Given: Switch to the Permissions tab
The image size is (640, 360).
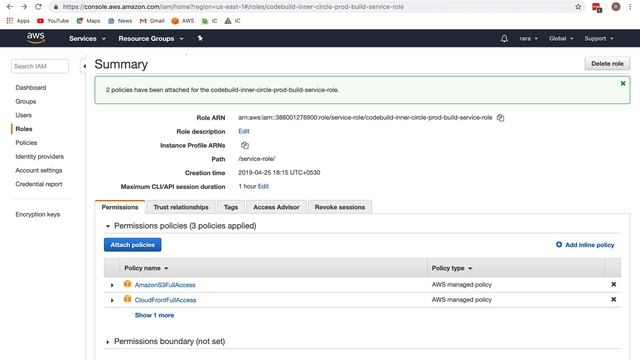Looking at the screenshot, I should (120, 207).
